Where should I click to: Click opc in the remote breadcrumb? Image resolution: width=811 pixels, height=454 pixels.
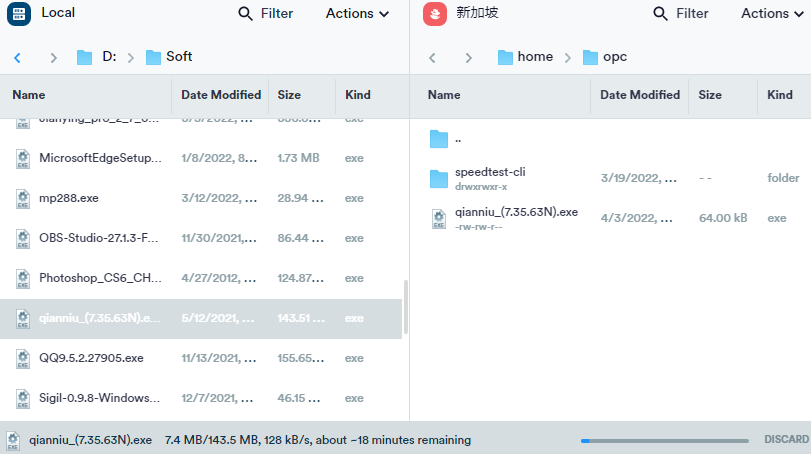tap(615, 57)
